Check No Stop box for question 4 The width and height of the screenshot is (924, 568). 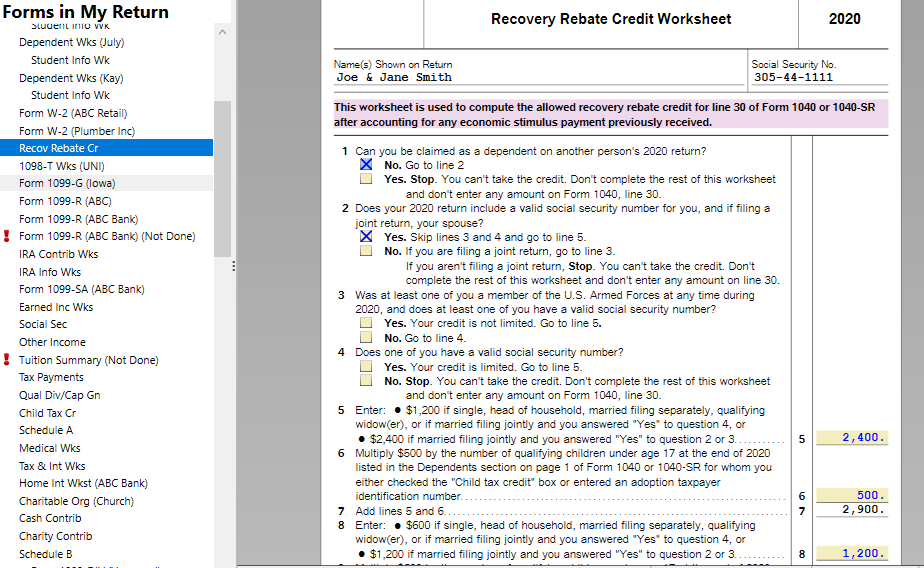click(x=366, y=381)
